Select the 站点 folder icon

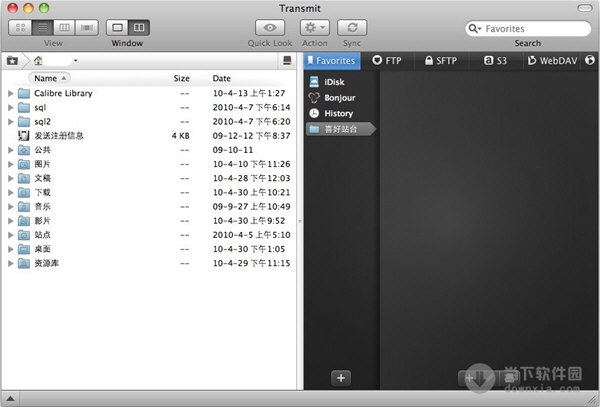pyautogui.click(x=24, y=235)
